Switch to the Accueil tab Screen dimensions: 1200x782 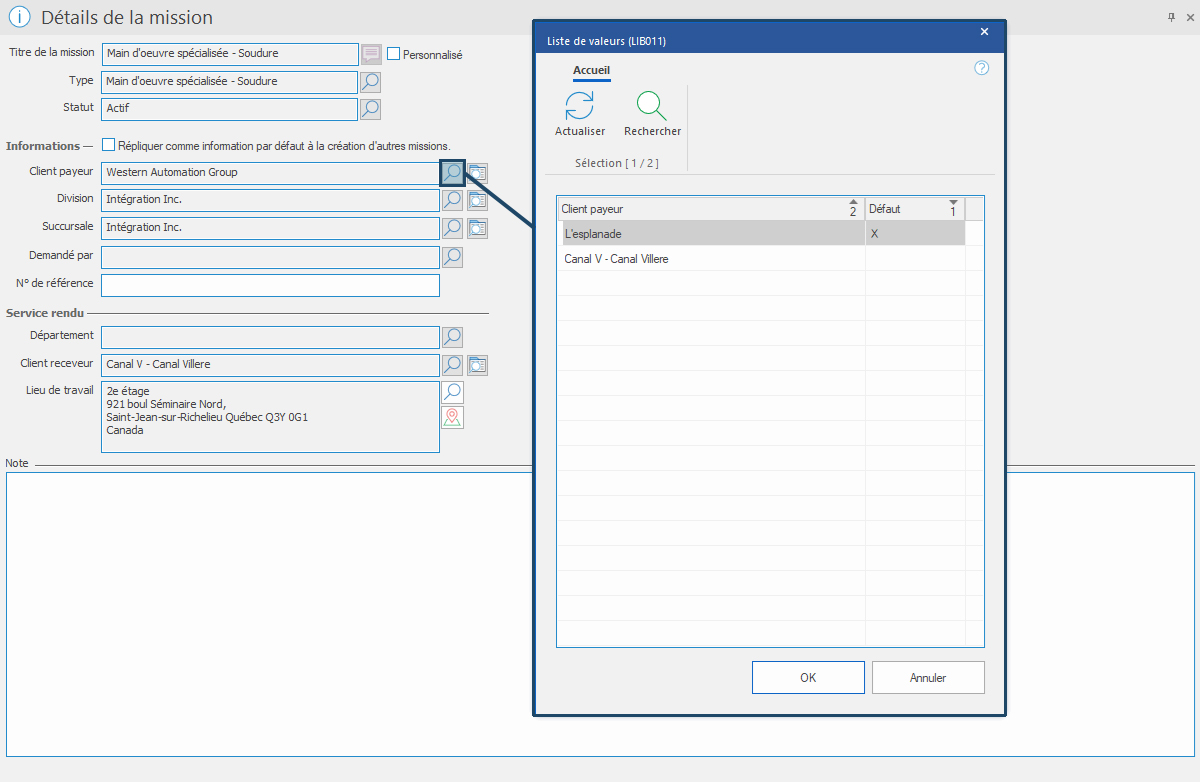[x=591, y=71]
